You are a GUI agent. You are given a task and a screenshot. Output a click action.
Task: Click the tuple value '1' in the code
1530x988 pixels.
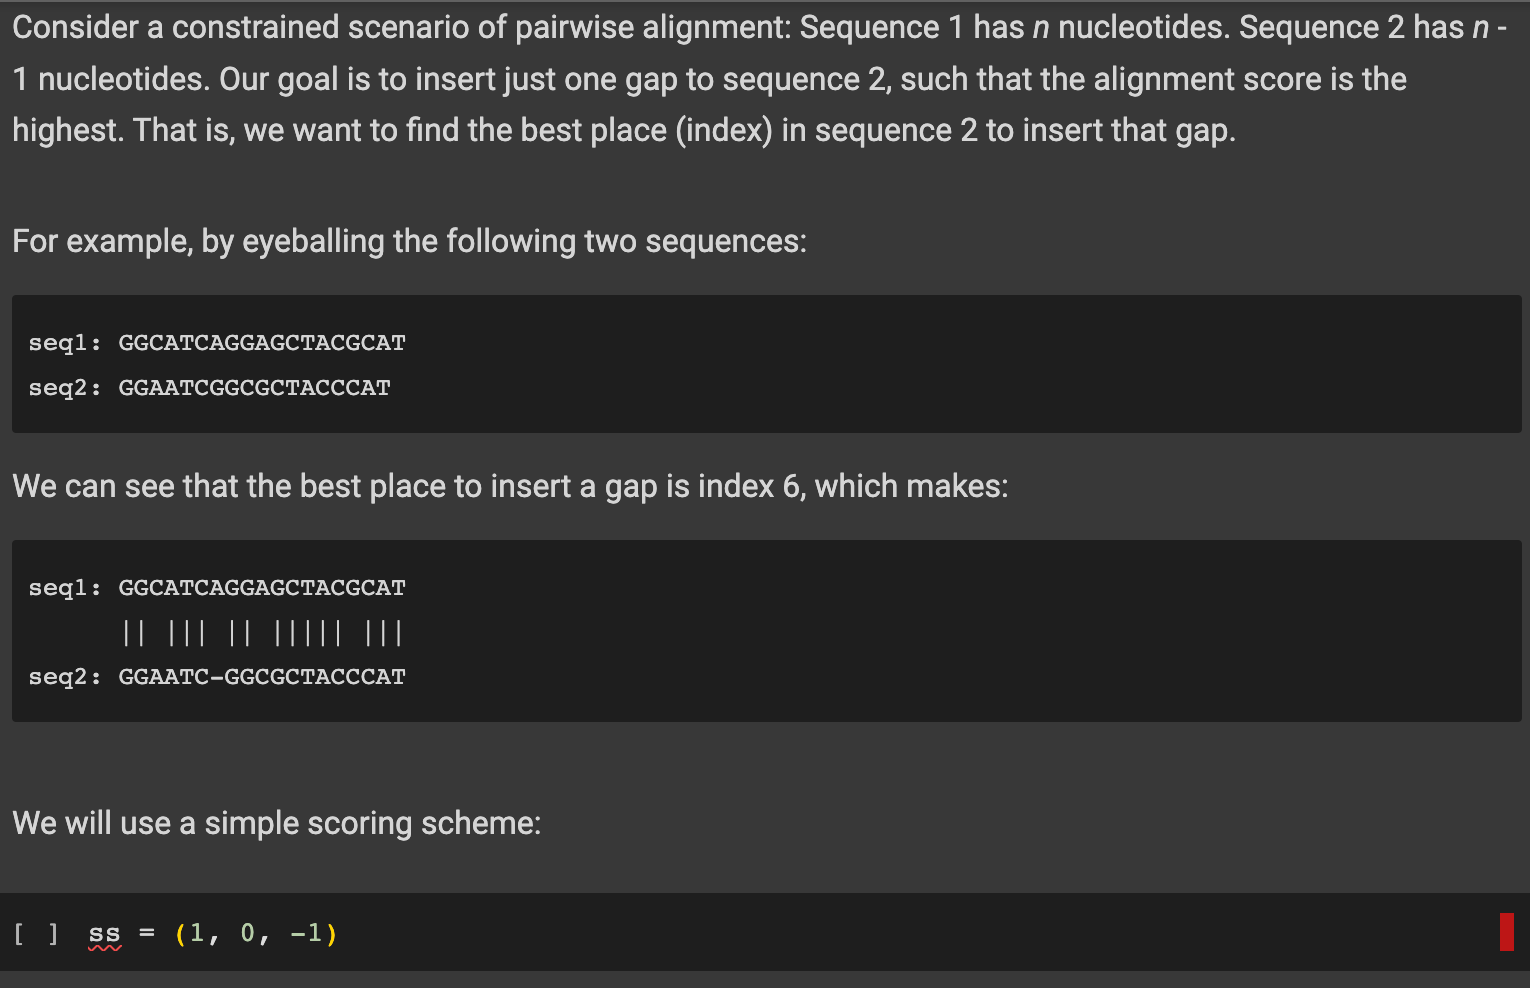(196, 932)
